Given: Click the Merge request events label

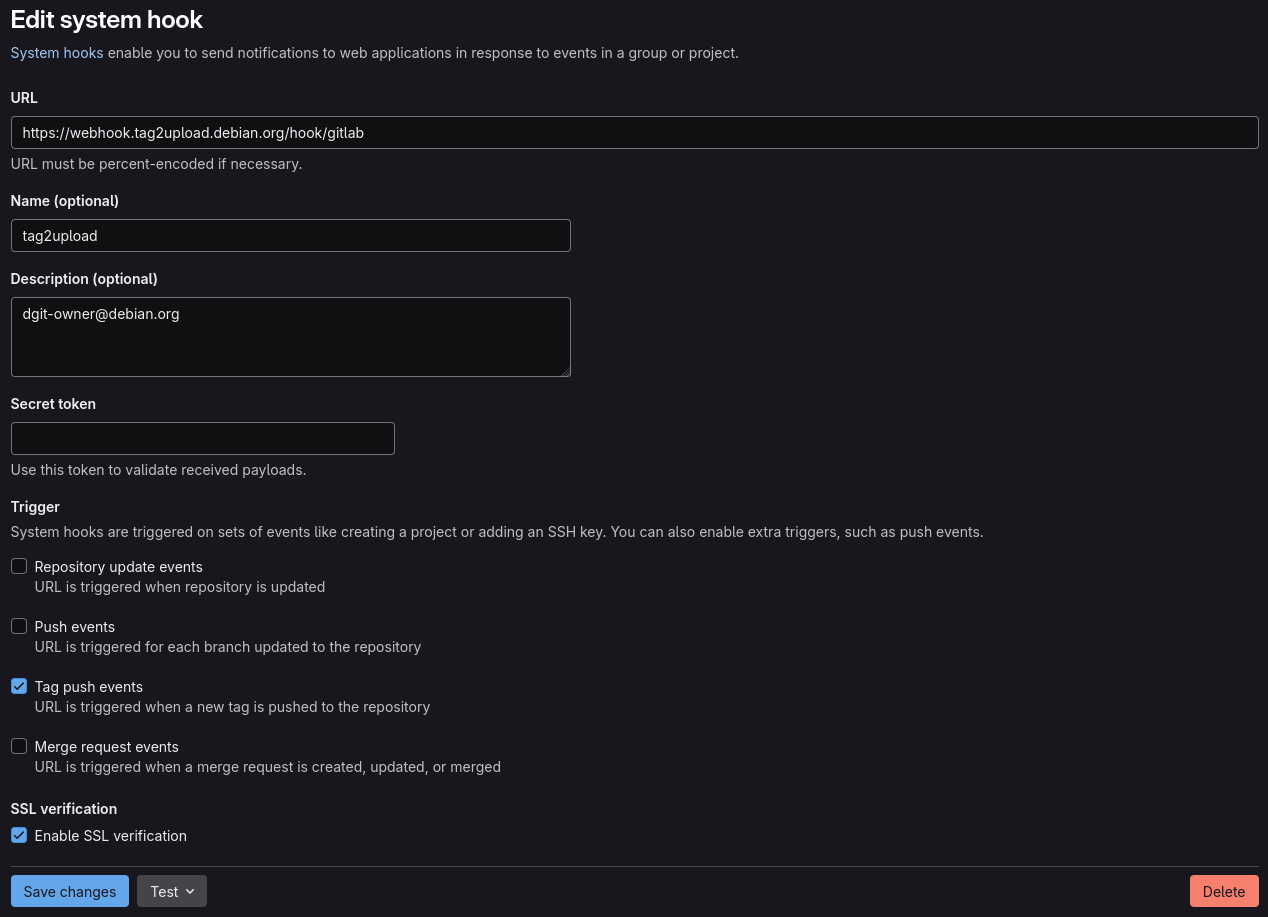Looking at the screenshot, I should pos(107,747).
